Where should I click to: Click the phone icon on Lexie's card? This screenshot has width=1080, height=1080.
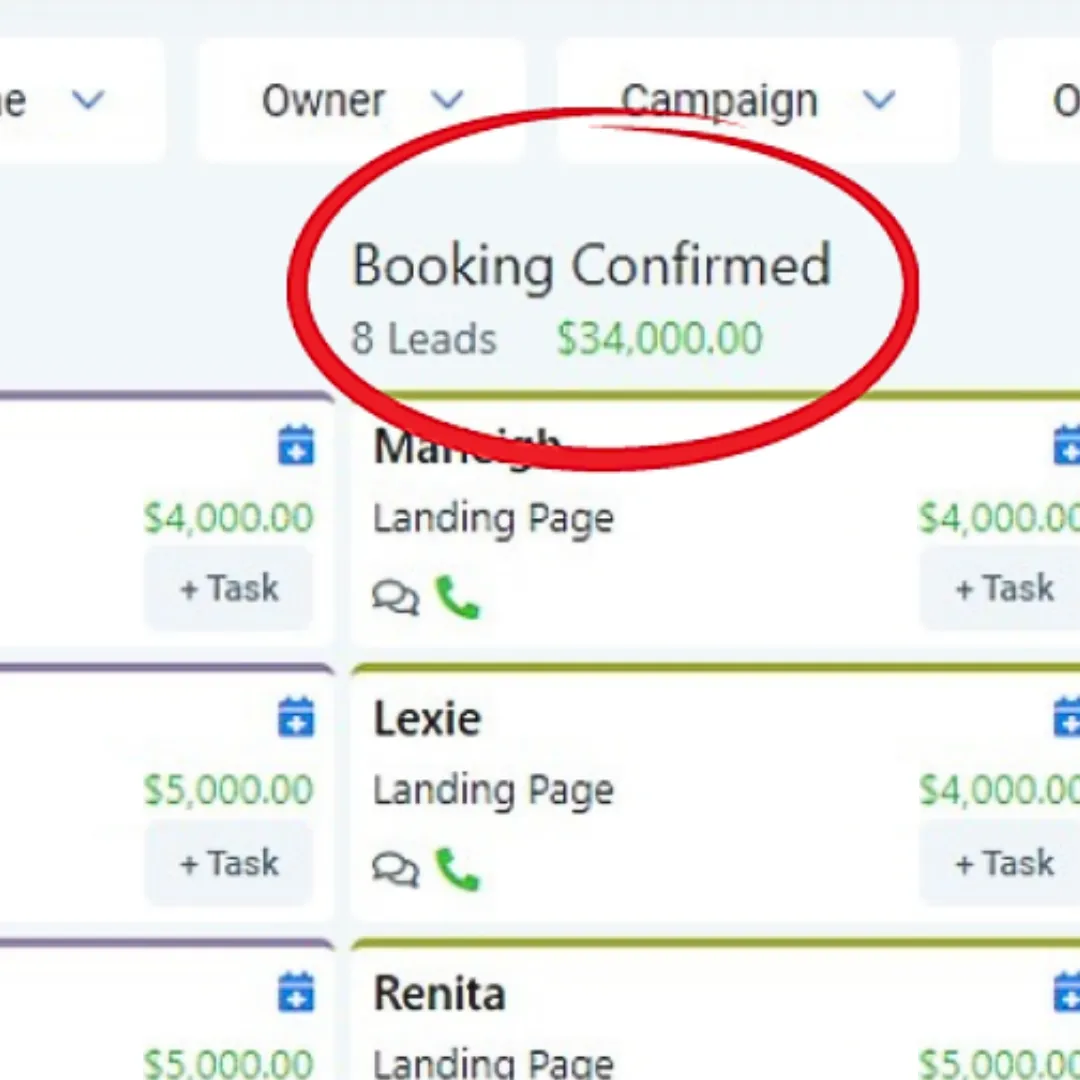[x=458, y=869]
